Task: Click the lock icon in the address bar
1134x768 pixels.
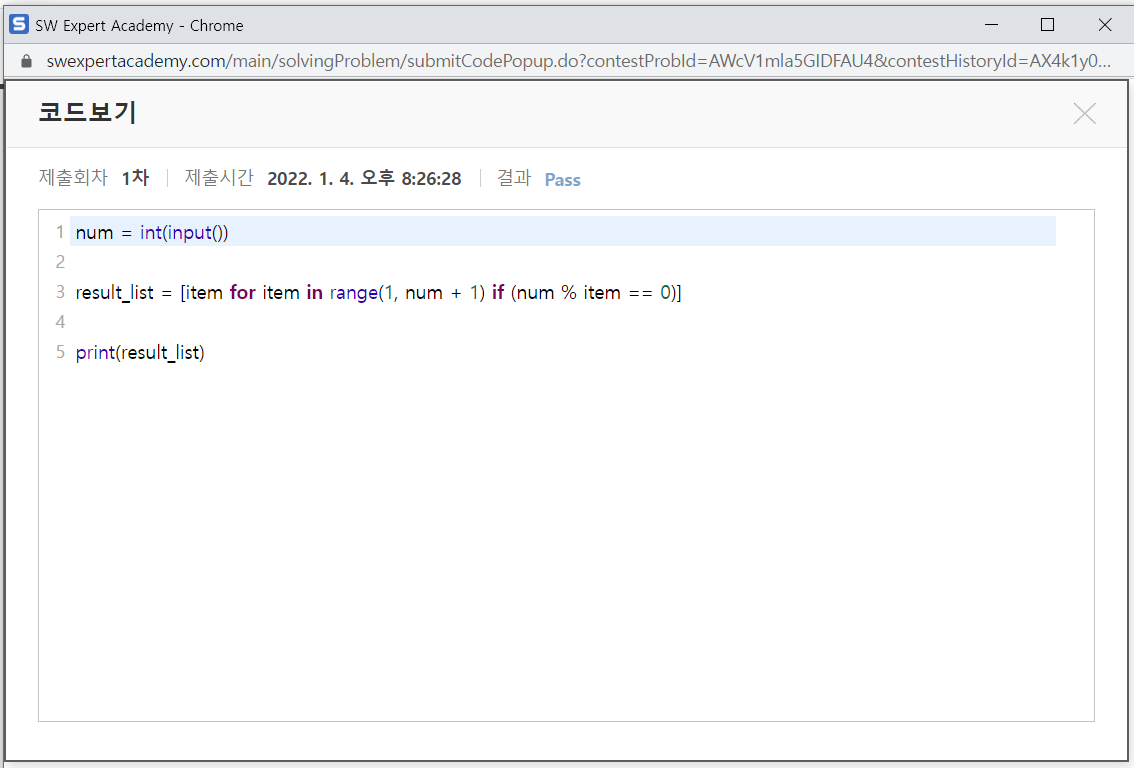Action: tap(27, 61)
